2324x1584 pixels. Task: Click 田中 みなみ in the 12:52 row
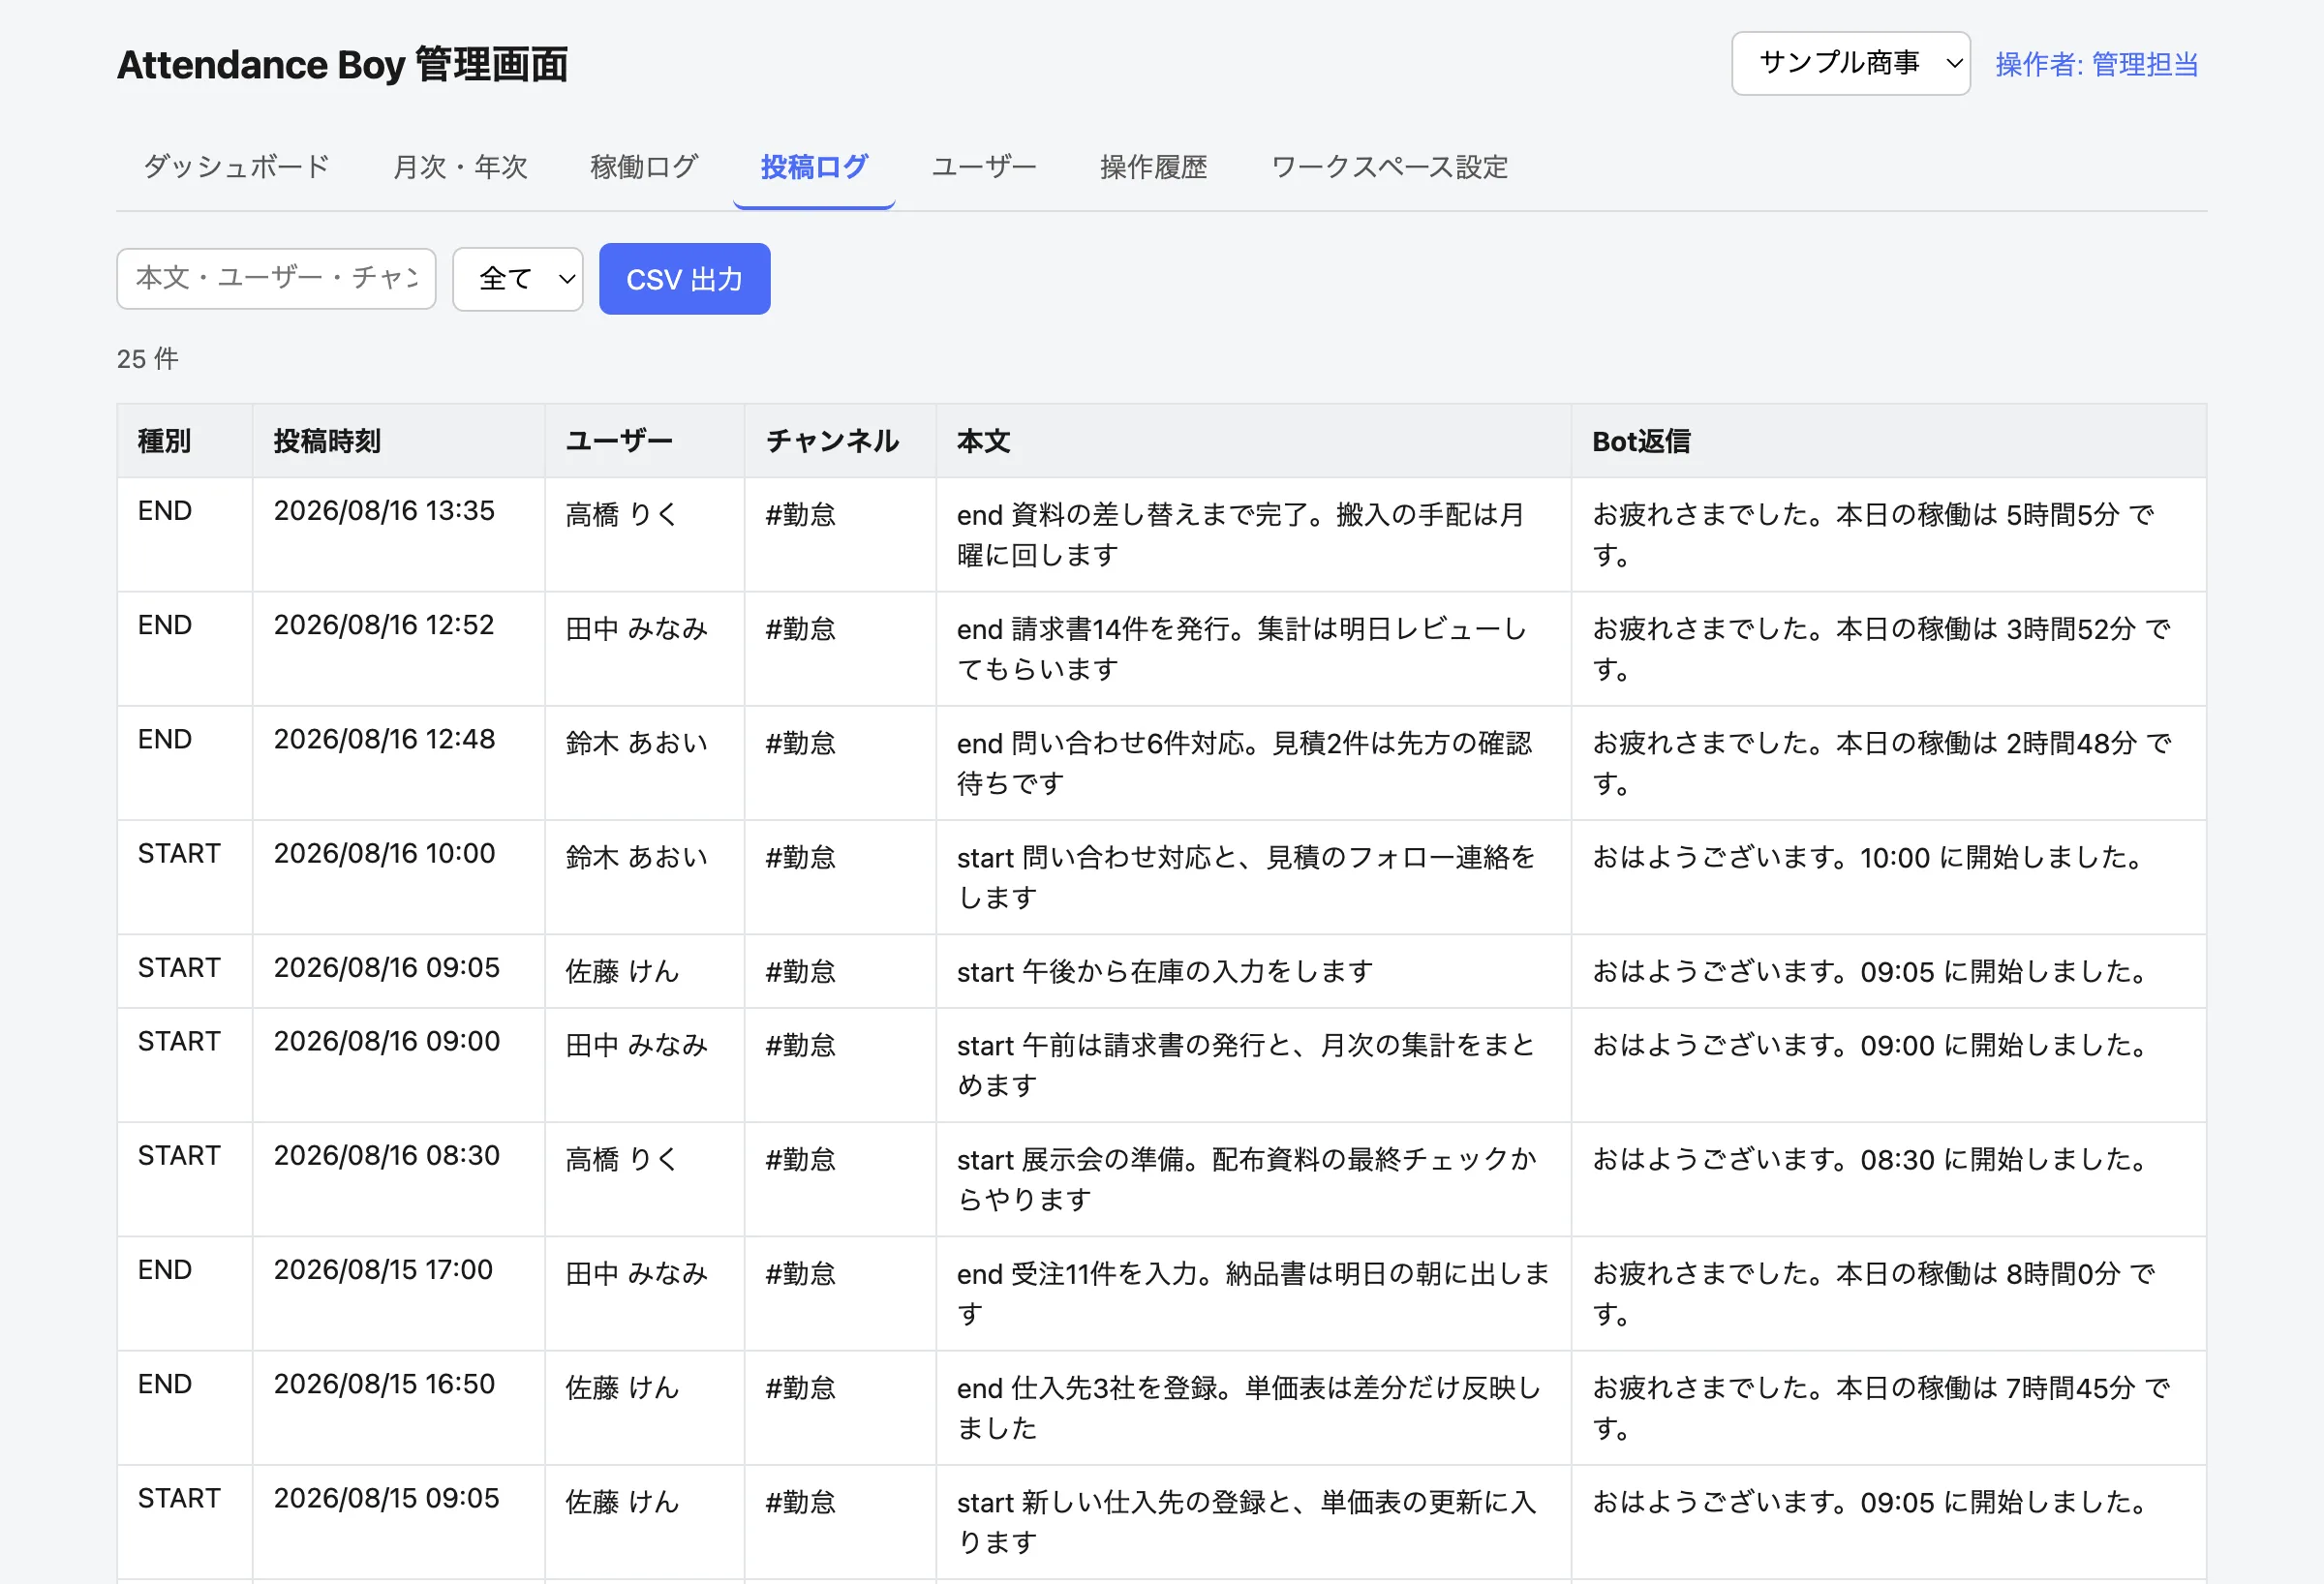pyautogui.click(x=637, y=629)
